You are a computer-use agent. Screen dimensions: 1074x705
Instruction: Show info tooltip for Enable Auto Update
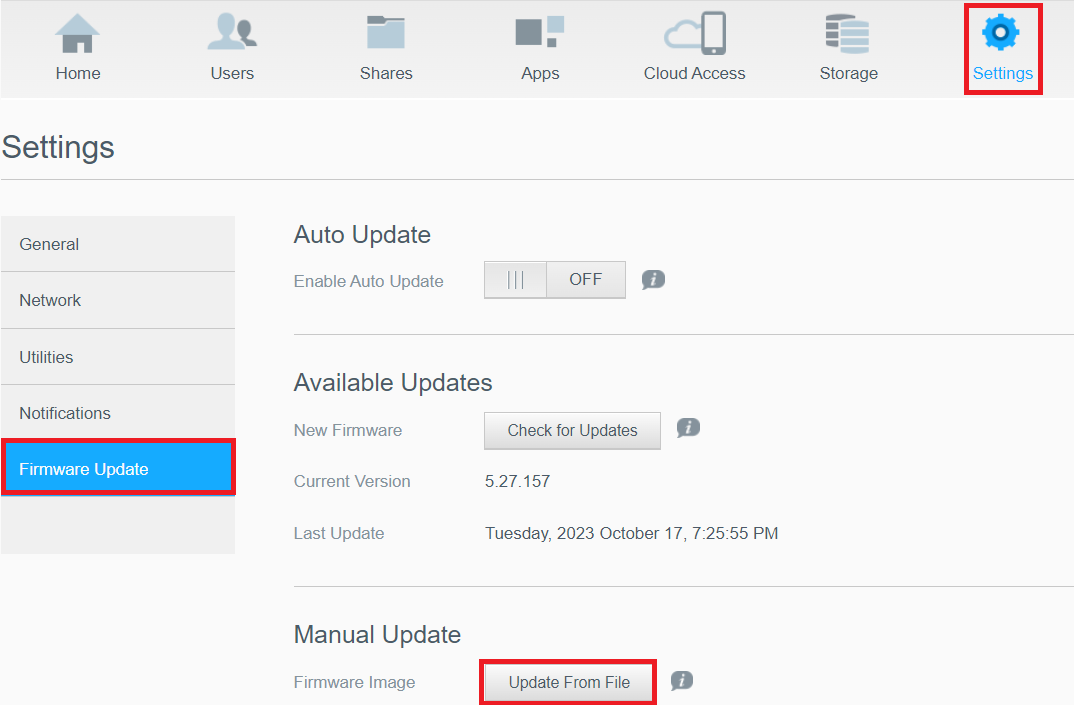coord(653,280)
